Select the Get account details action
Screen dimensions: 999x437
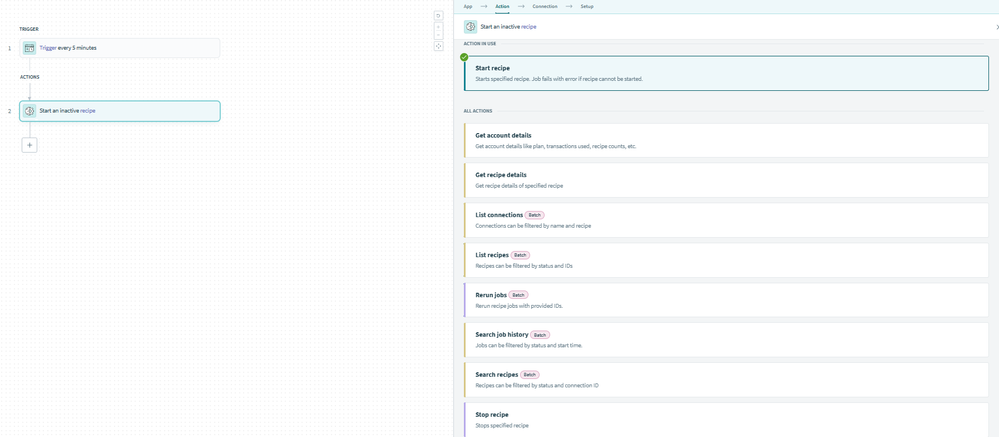[x=726, y=140]
